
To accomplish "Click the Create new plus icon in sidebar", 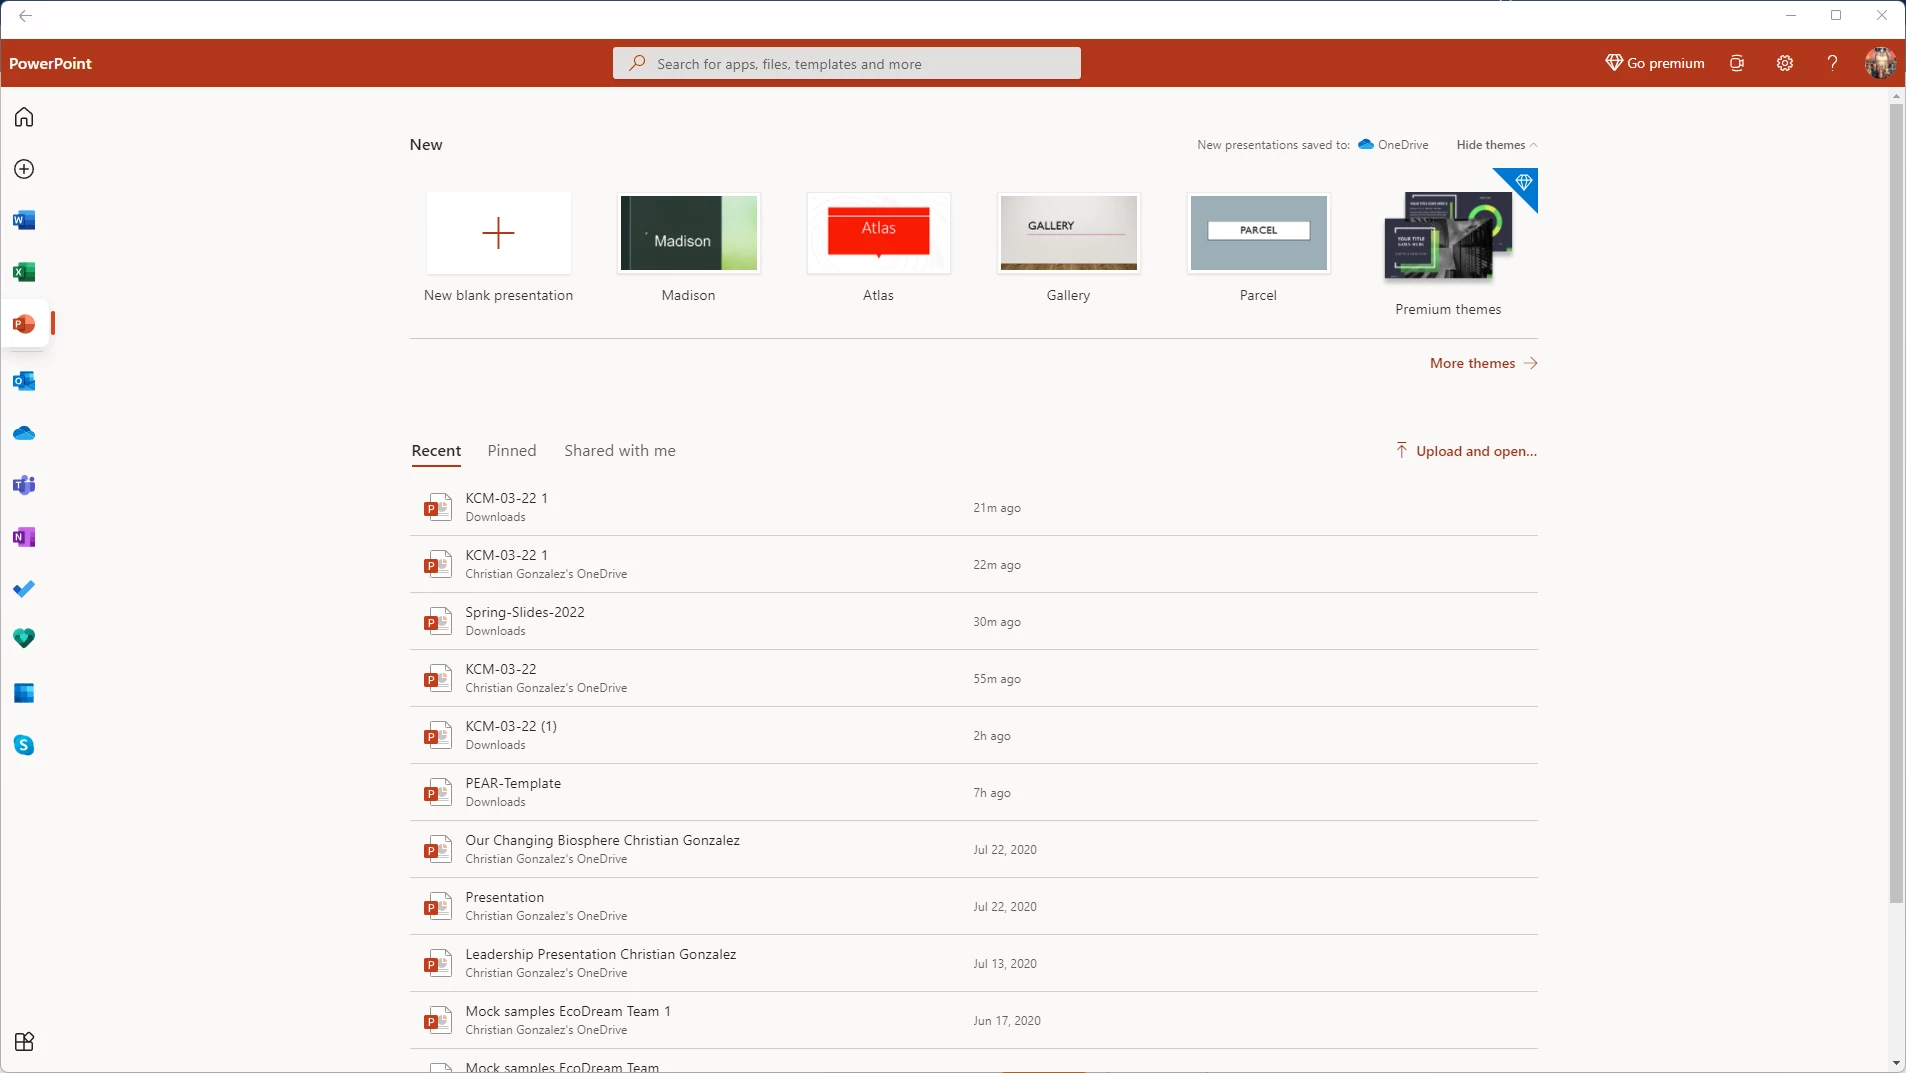I will [x=24, y=169].
